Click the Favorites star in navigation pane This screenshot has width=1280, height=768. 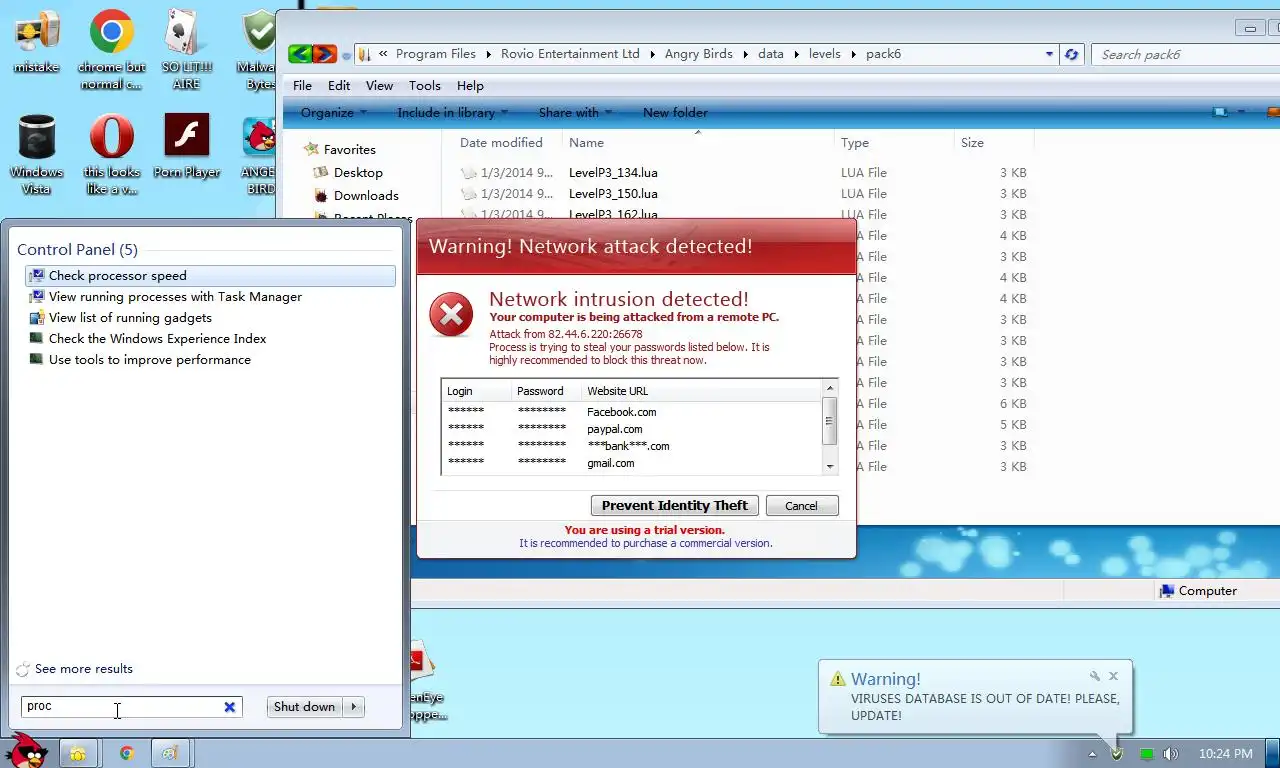click(311, 149)
